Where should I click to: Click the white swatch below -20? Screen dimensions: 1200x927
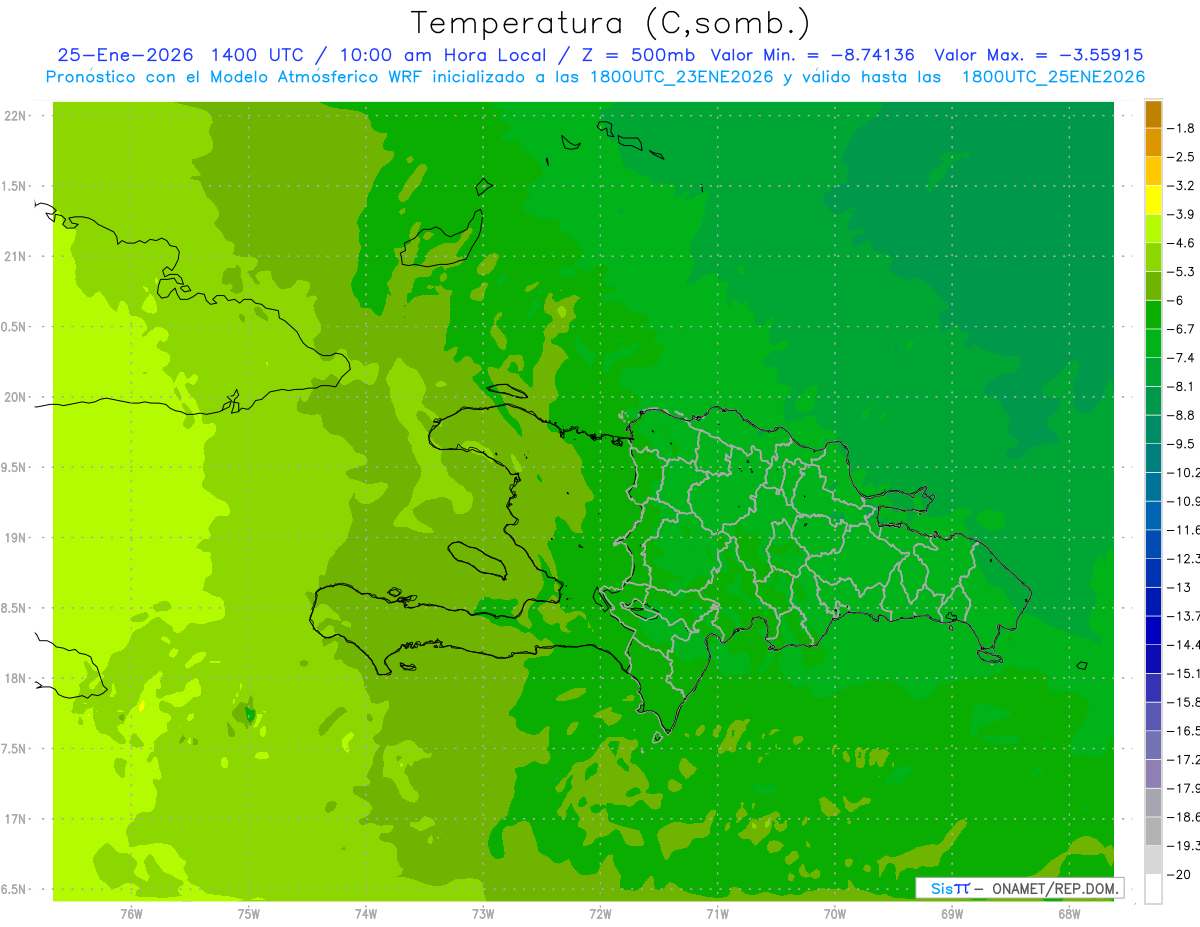1153,889
